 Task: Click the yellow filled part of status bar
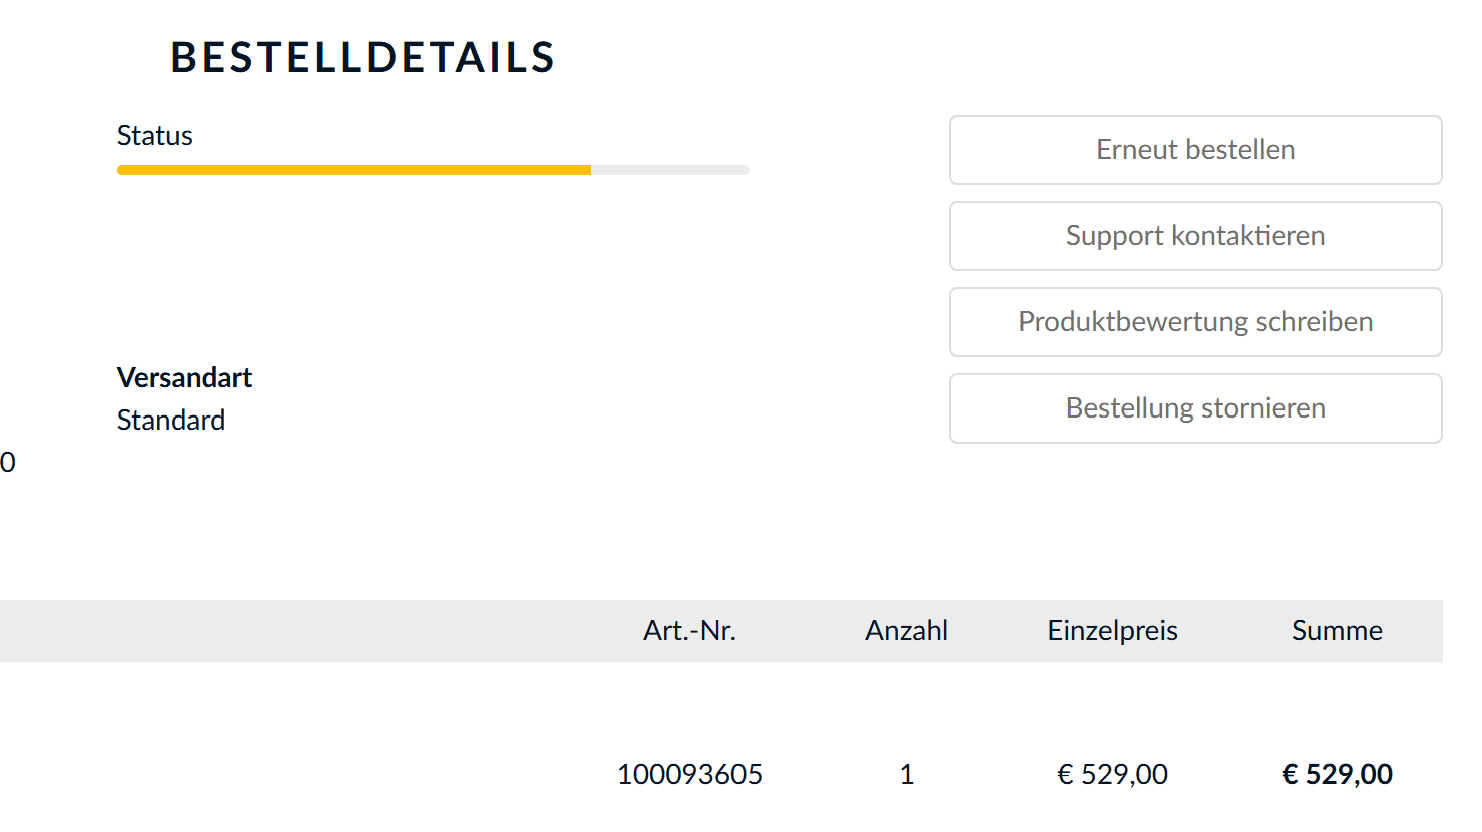[x=353, y=170]
